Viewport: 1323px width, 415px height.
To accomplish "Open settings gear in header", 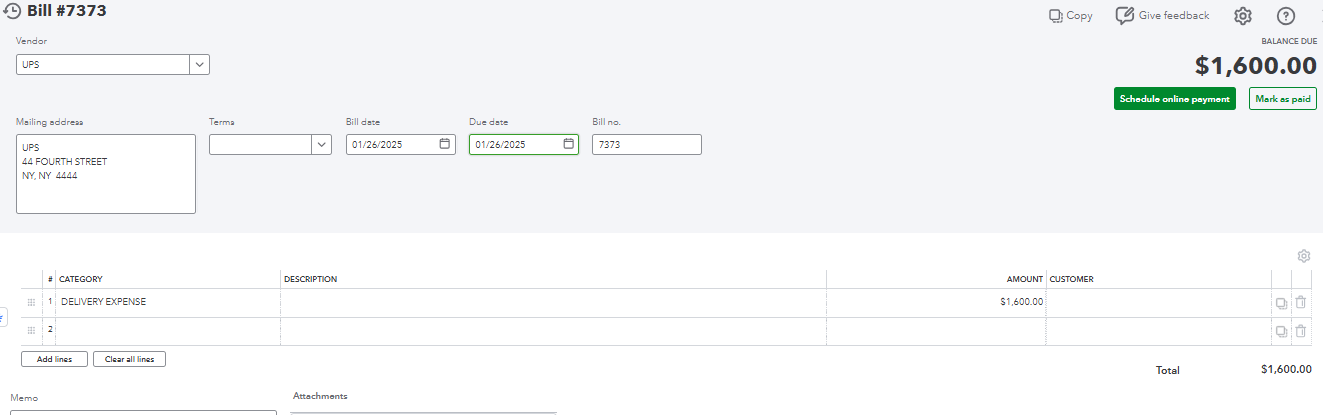I will click(x=1243, y=16).
